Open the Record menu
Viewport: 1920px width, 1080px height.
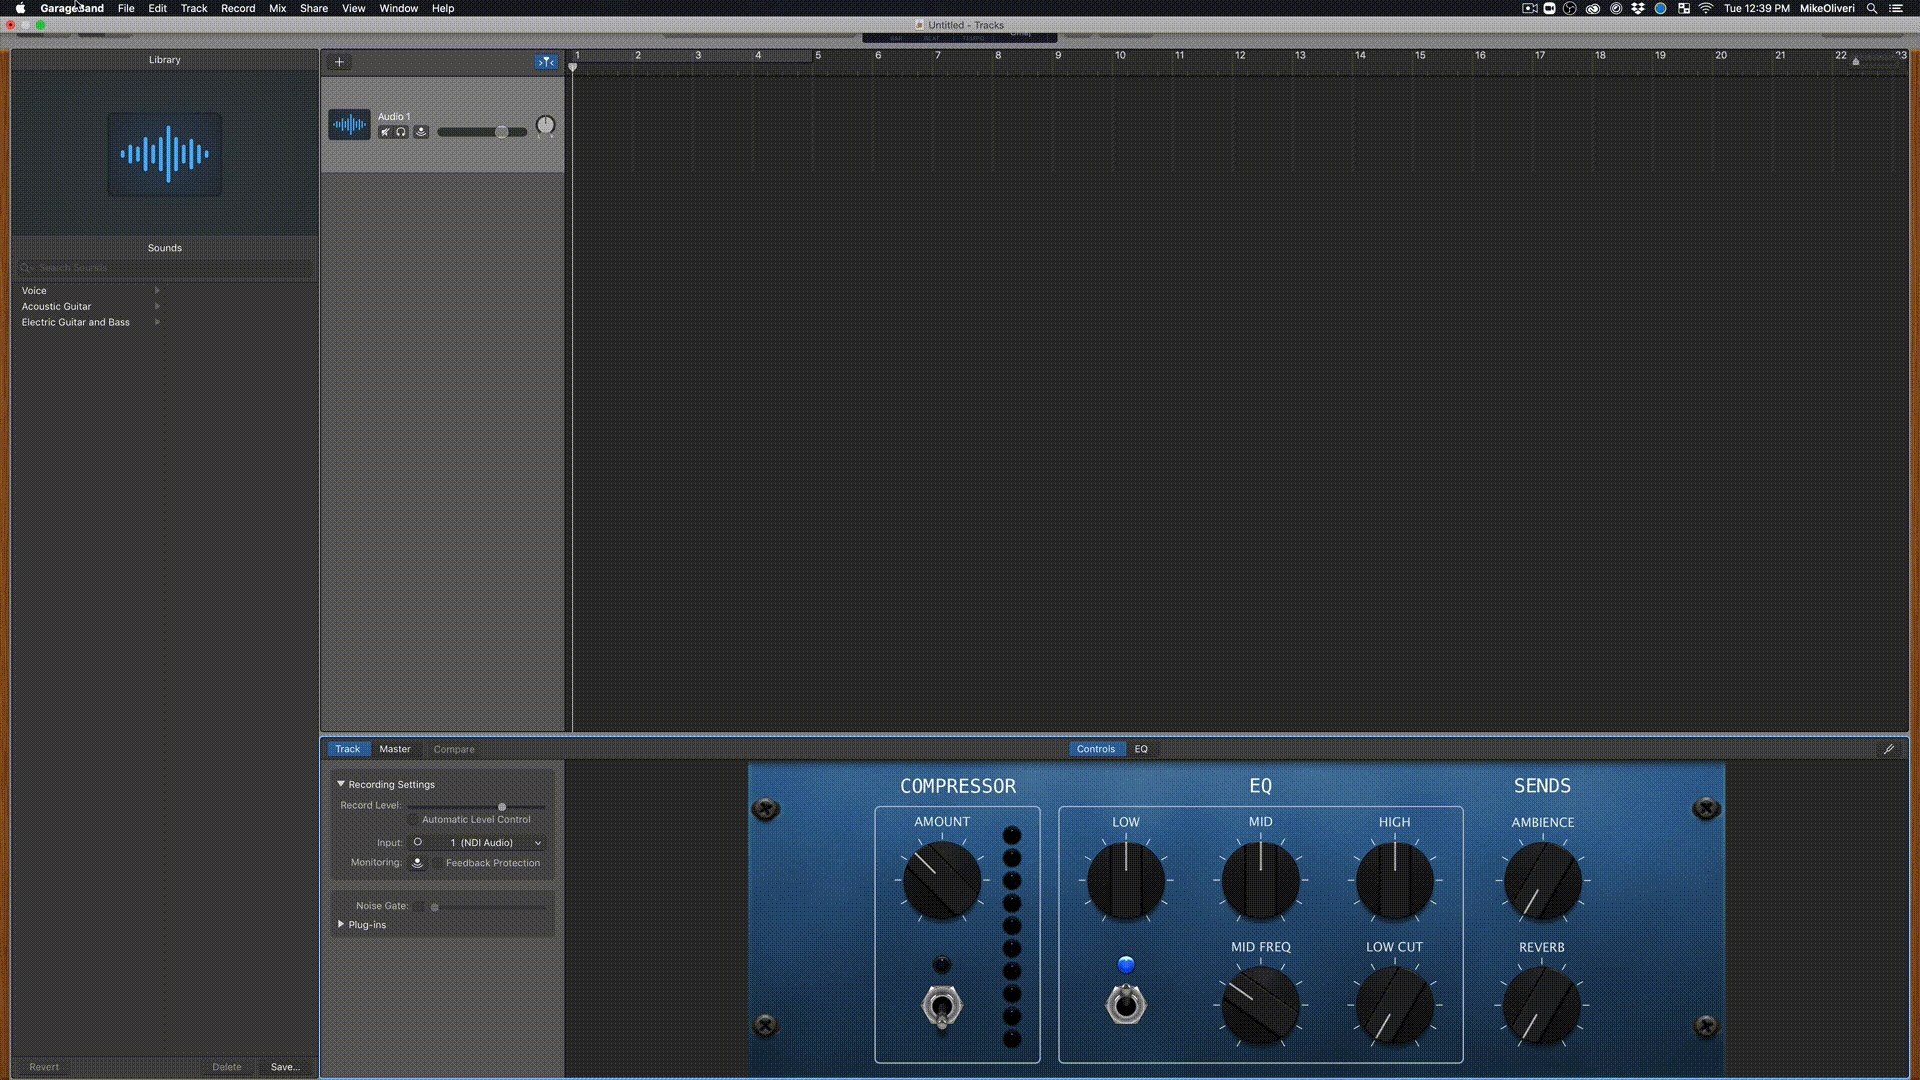[238, 8]
